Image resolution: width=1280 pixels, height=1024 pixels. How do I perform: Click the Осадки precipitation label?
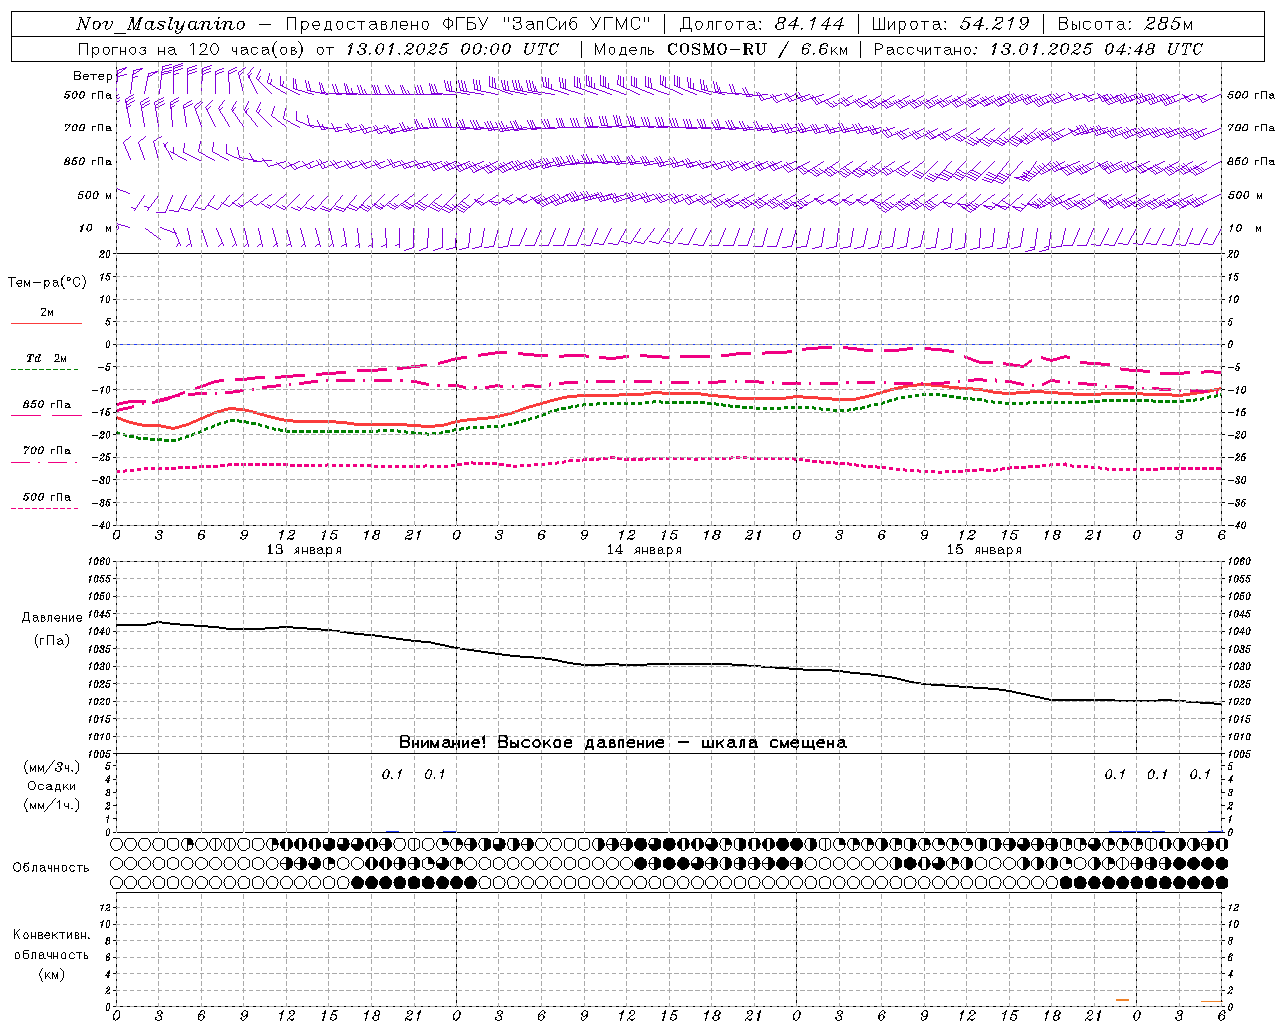[52, 786]
